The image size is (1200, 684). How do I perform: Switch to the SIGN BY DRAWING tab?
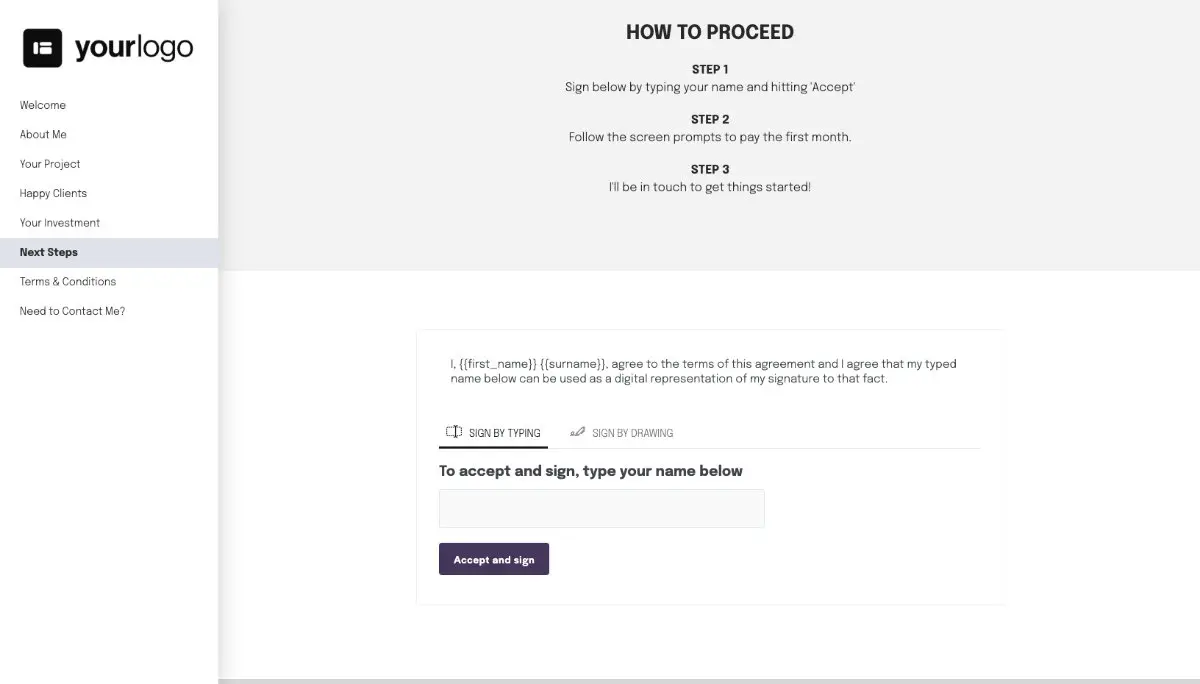pyautogui.click(x=632, y=432)
